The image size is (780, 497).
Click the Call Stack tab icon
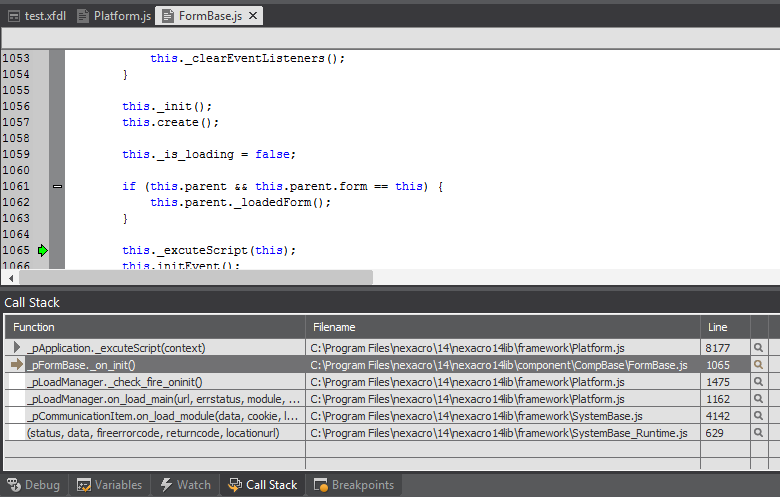coord(235,485)
